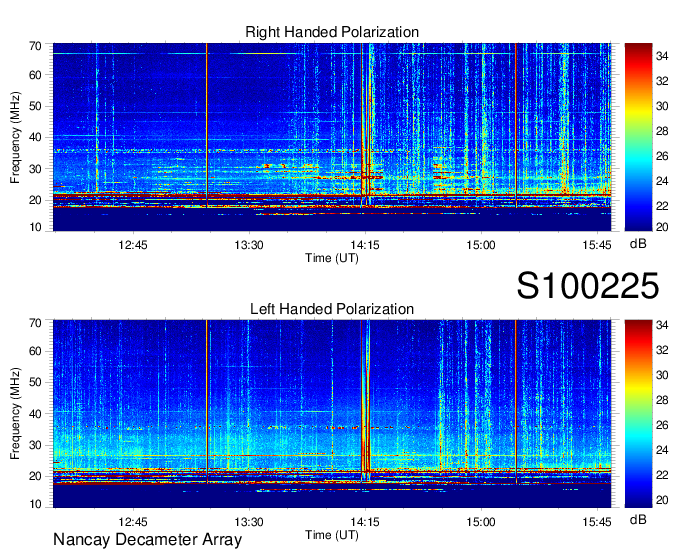
Task: Click the dB unit label of lower color bar
Action: [x=638, y=519]
